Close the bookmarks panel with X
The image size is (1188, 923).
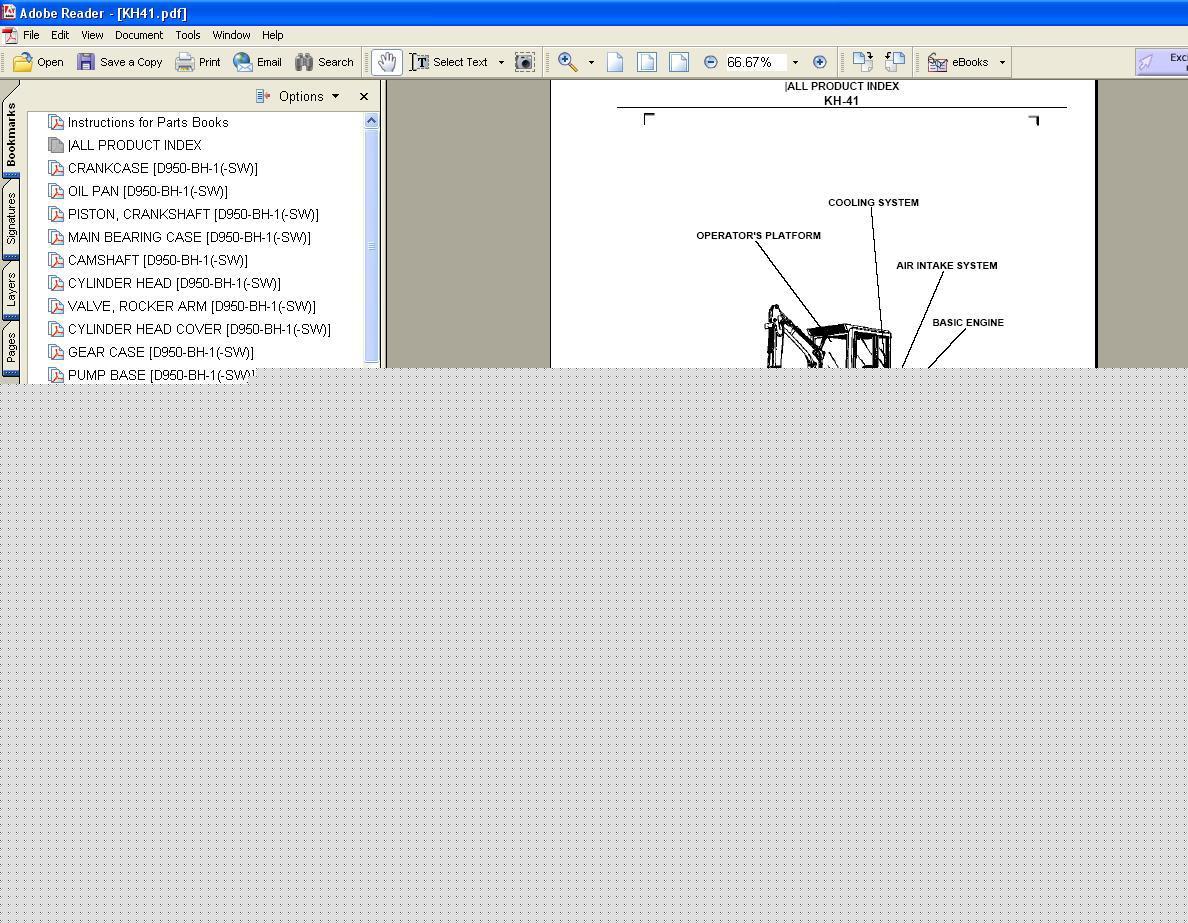pos(364,96)
